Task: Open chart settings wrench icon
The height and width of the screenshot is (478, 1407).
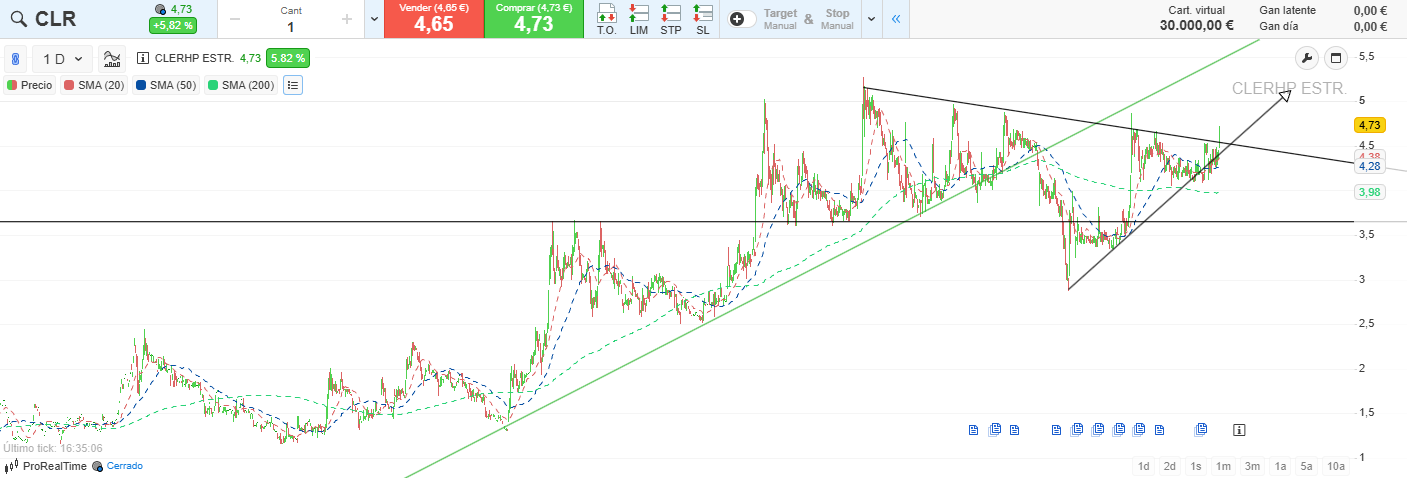Action: [1306, 58]
